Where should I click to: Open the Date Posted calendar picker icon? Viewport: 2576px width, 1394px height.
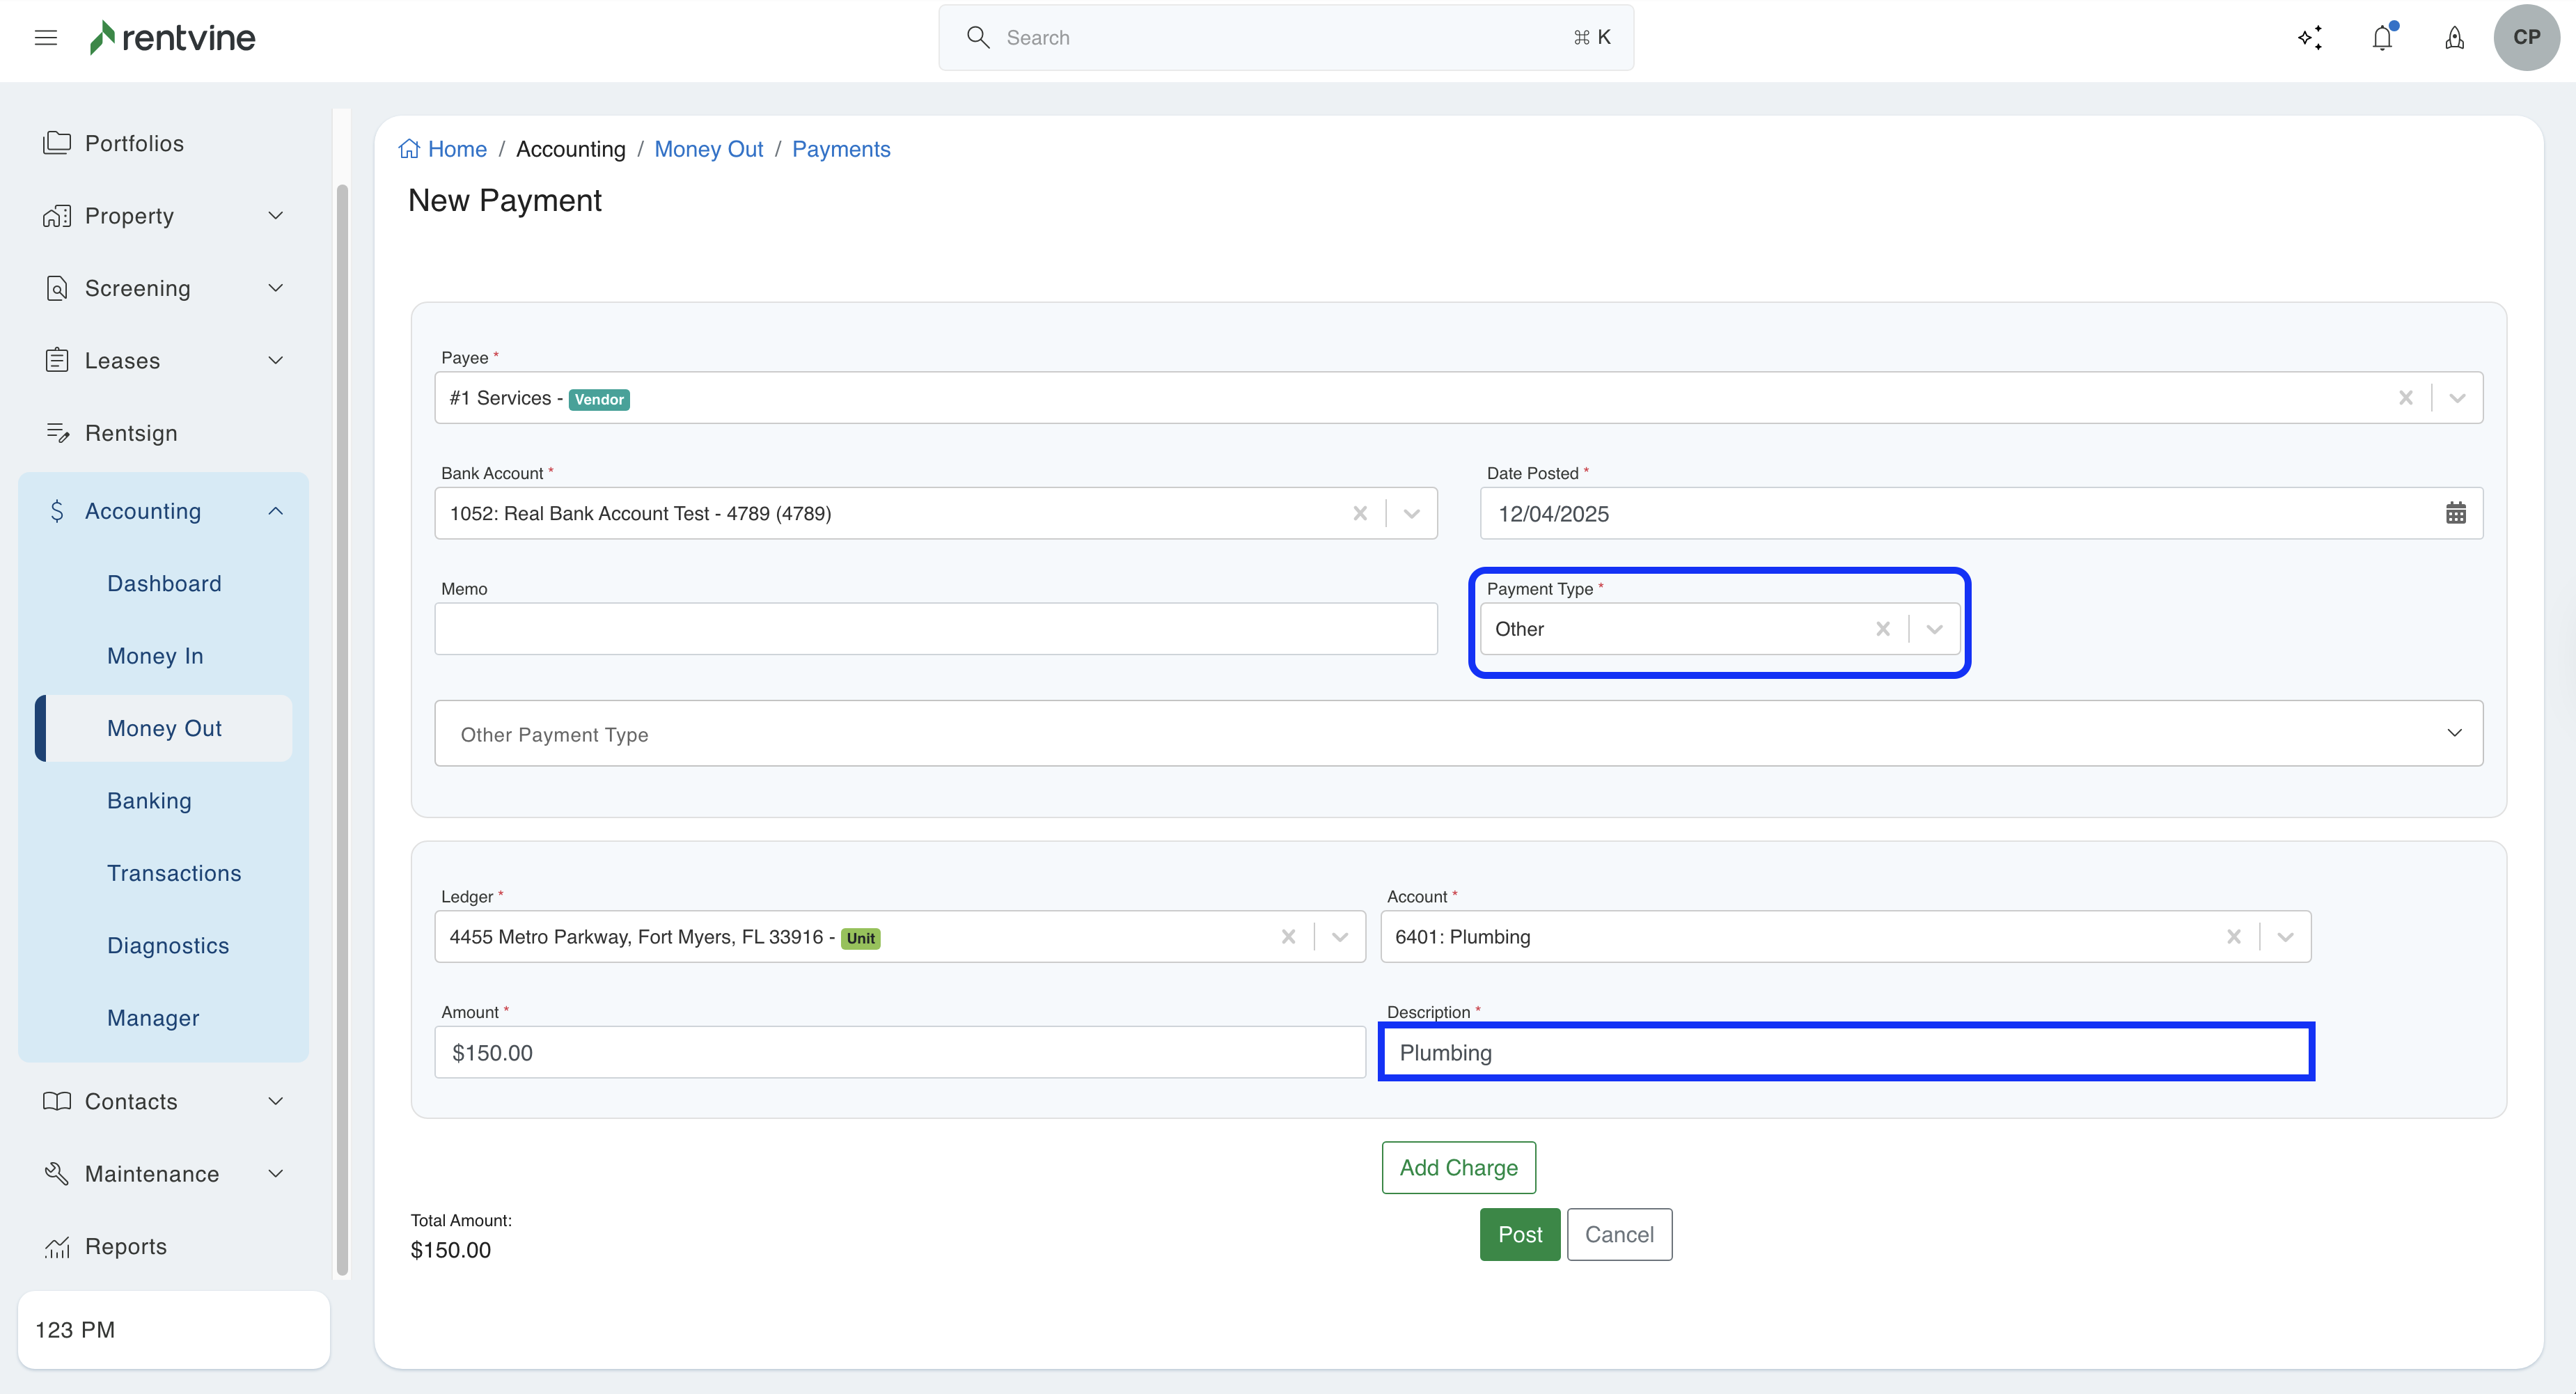pyautogui.click(x=2455, y=514)
